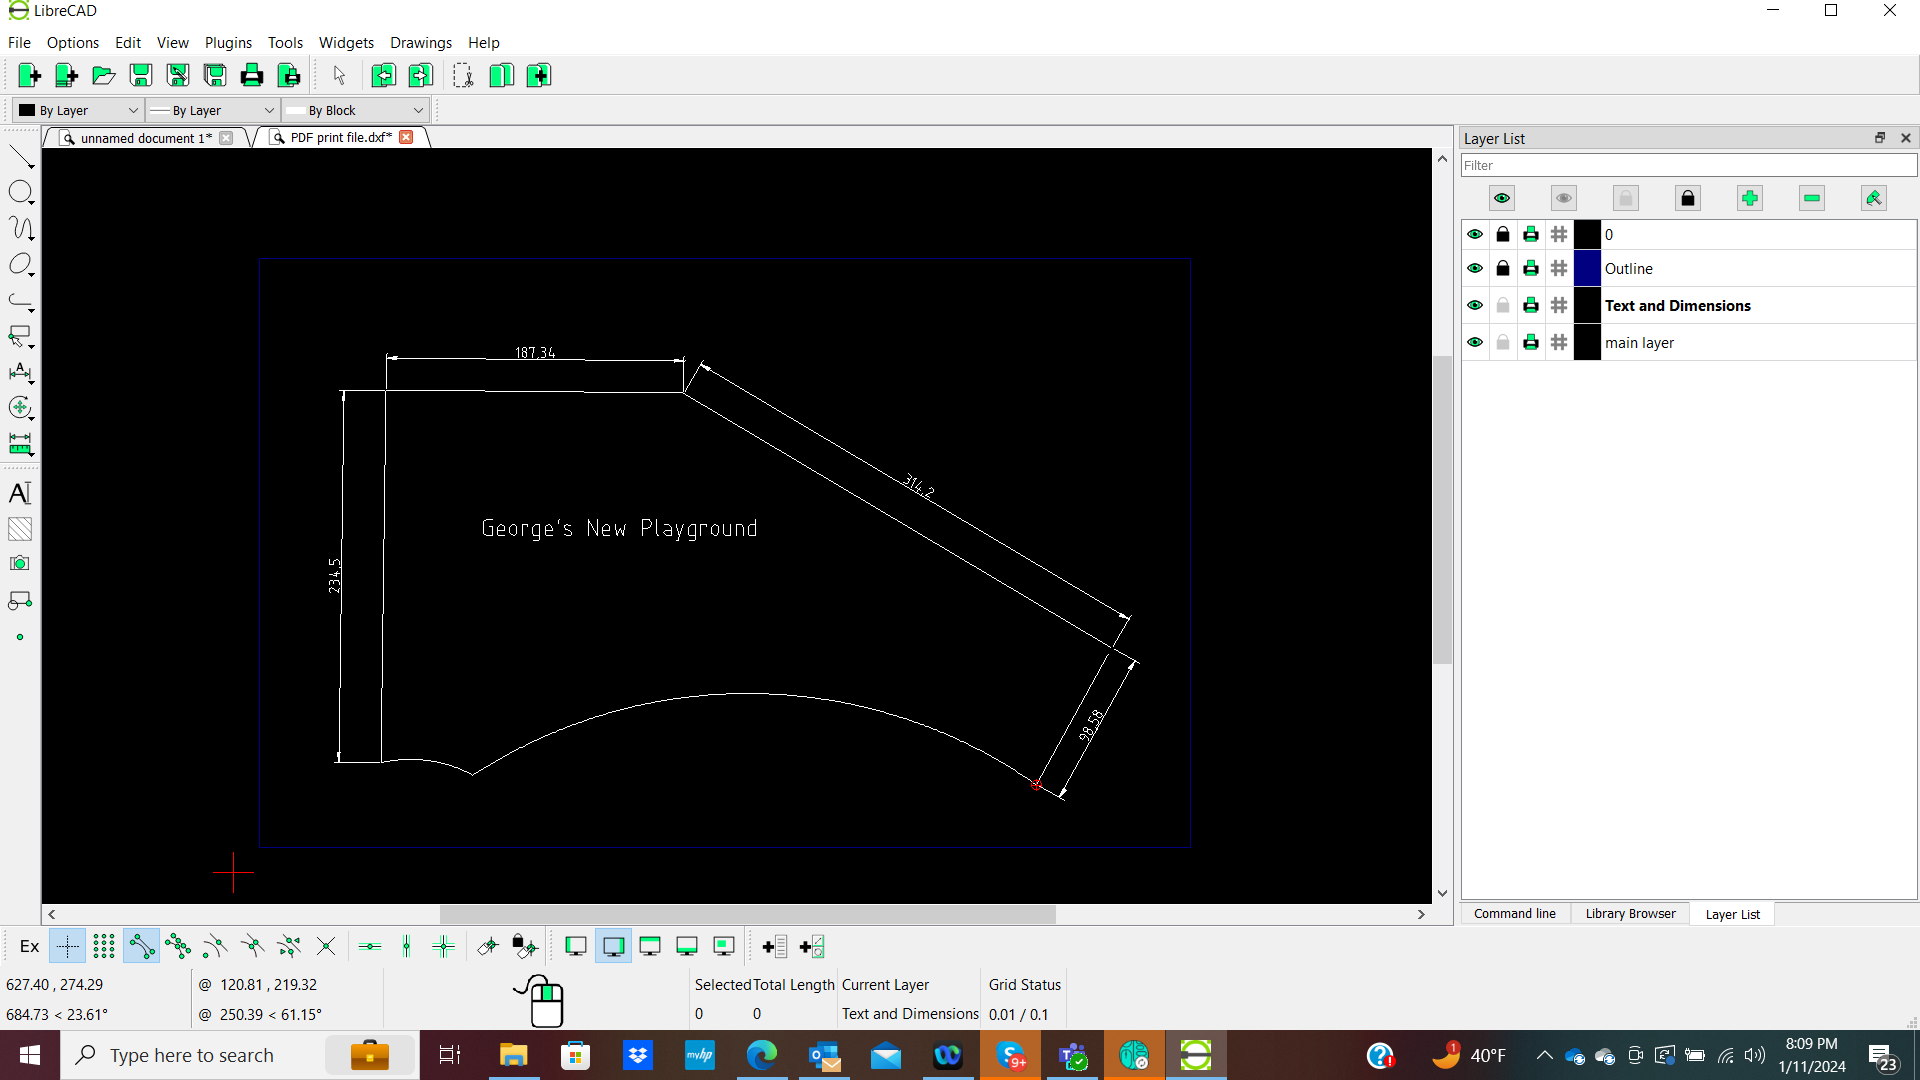Click the Outline layer blue color swatch
1920x1080 pixels.
click(x=1587, y=268)
